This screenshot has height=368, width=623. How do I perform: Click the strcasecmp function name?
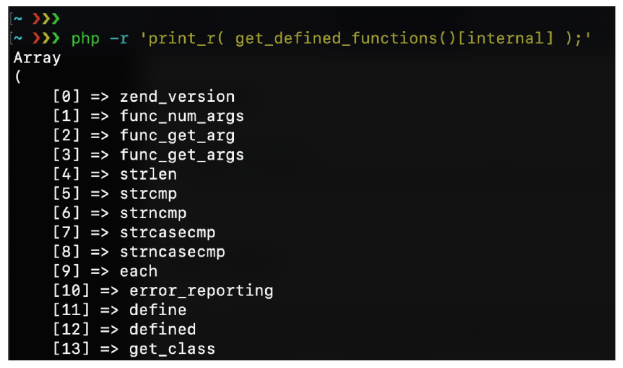[168, 233]
